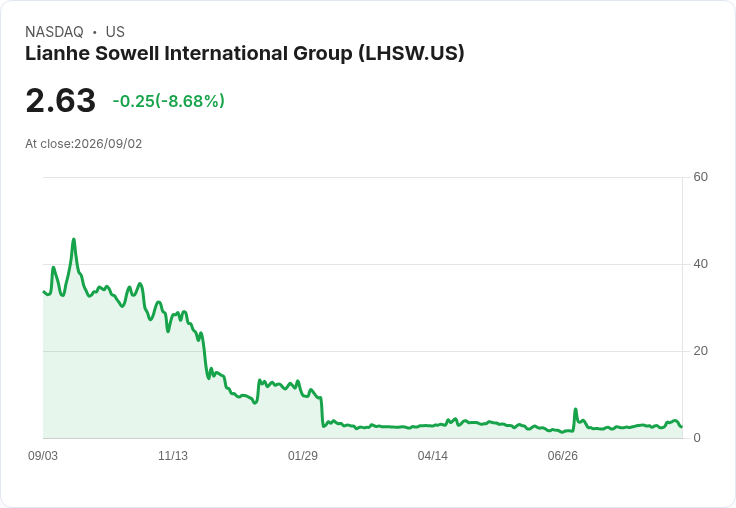The height and width of the screenshot is (508, 736).
Task: Click the 40 price axis label
Action: (700, 264)
